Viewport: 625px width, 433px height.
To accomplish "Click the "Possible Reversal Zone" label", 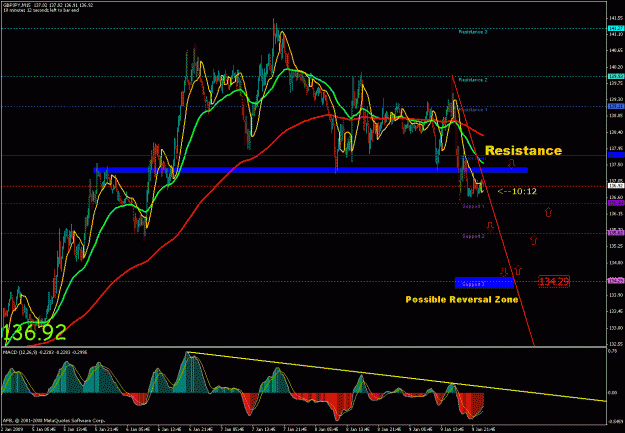I will point(462,299).
